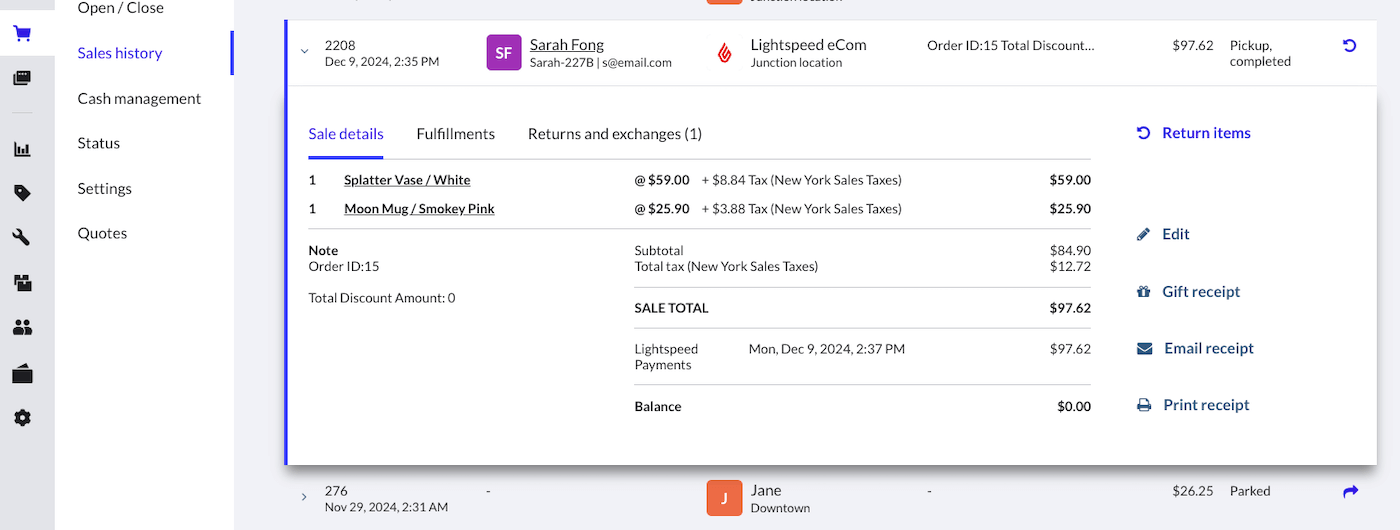Switch to the Sale details tab
Viewport: 1400px width, 530px height.
[x=346, y=134]
